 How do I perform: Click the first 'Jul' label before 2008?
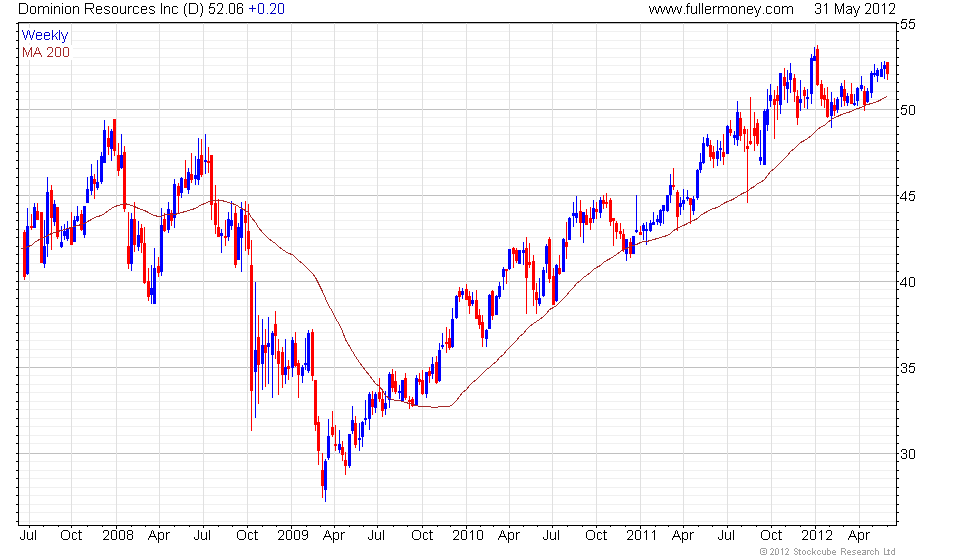(29, 536)
